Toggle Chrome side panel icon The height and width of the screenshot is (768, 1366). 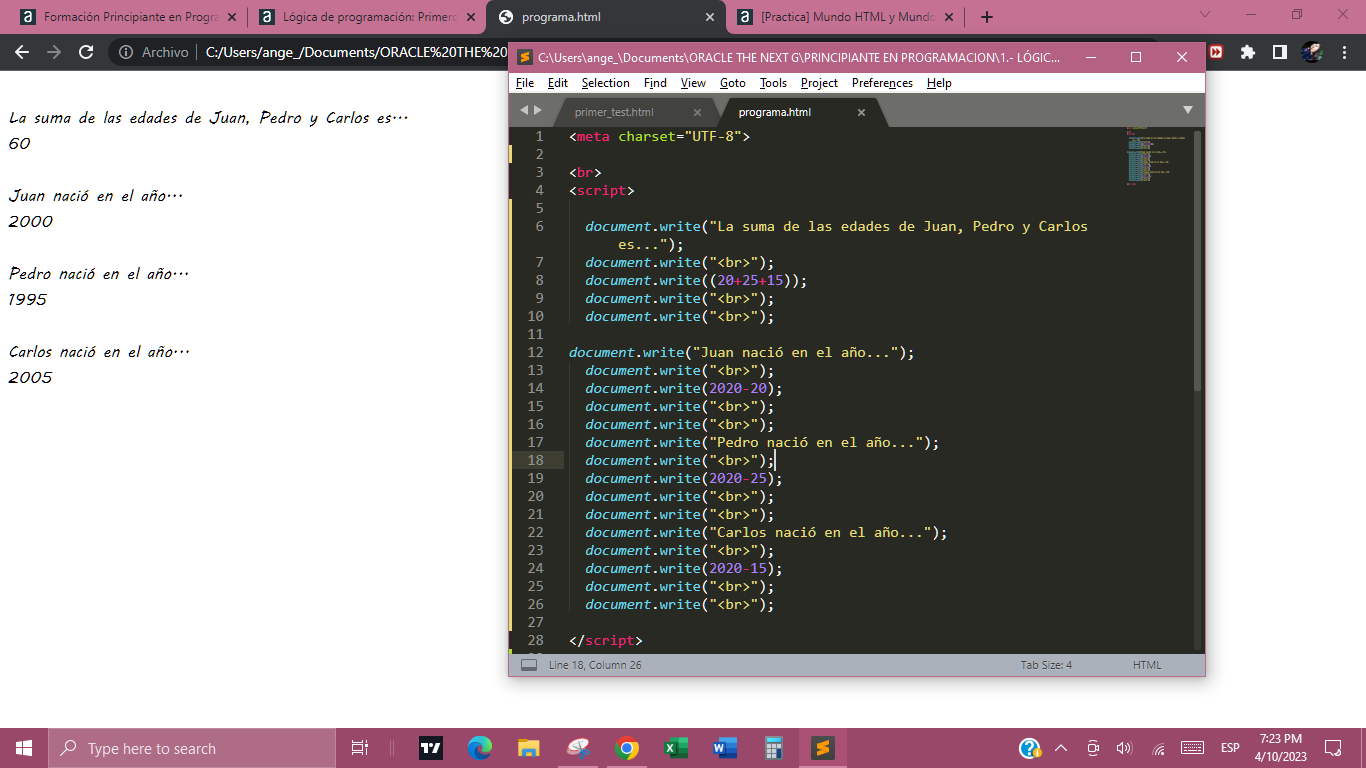pyautogui.click(x=1279, y=52)
